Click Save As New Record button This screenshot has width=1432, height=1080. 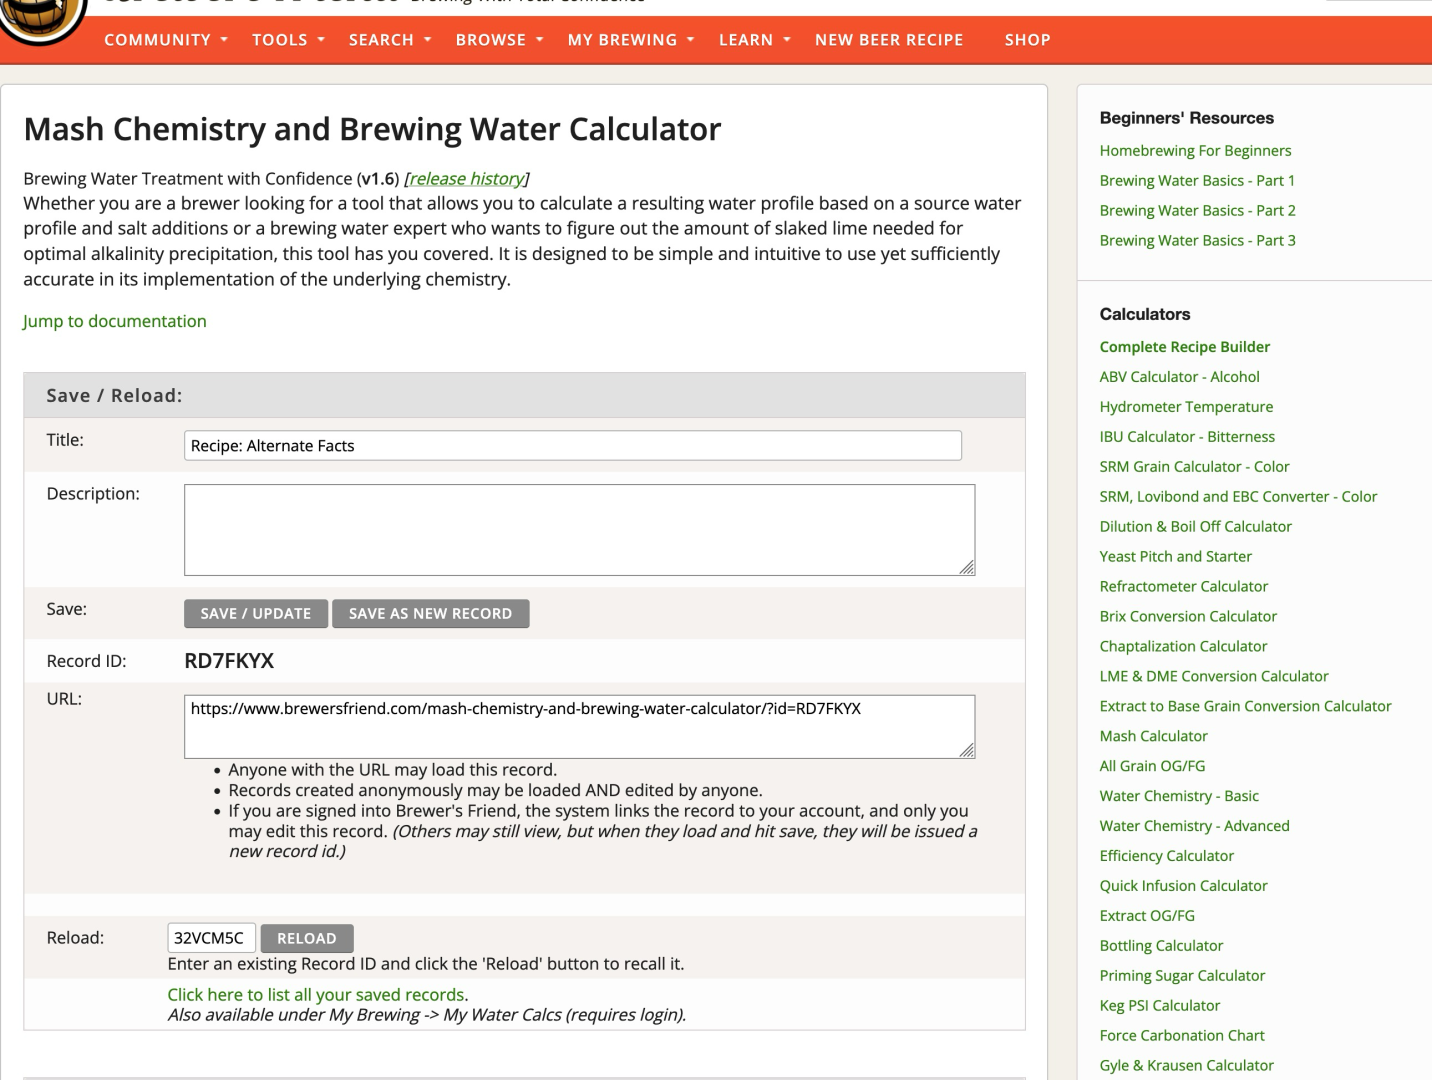pos(430,614)
